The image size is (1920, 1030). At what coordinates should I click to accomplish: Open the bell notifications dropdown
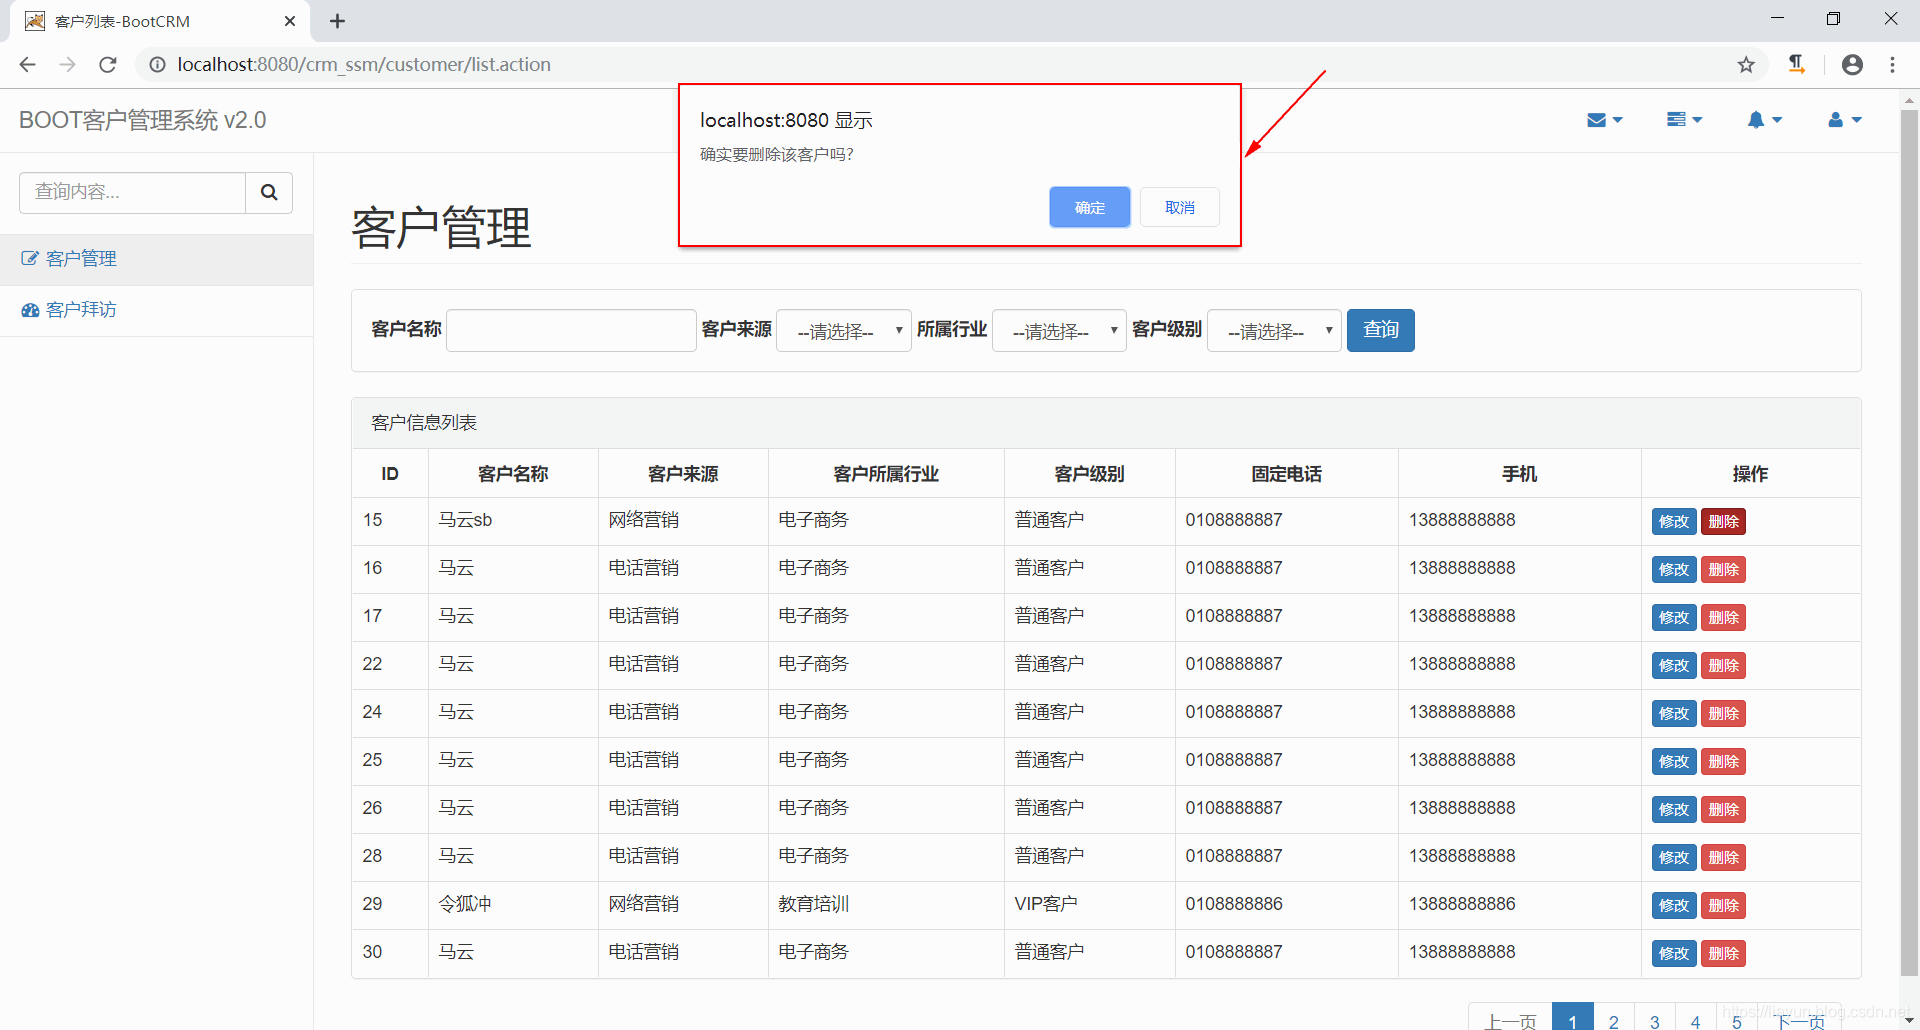1764,120
